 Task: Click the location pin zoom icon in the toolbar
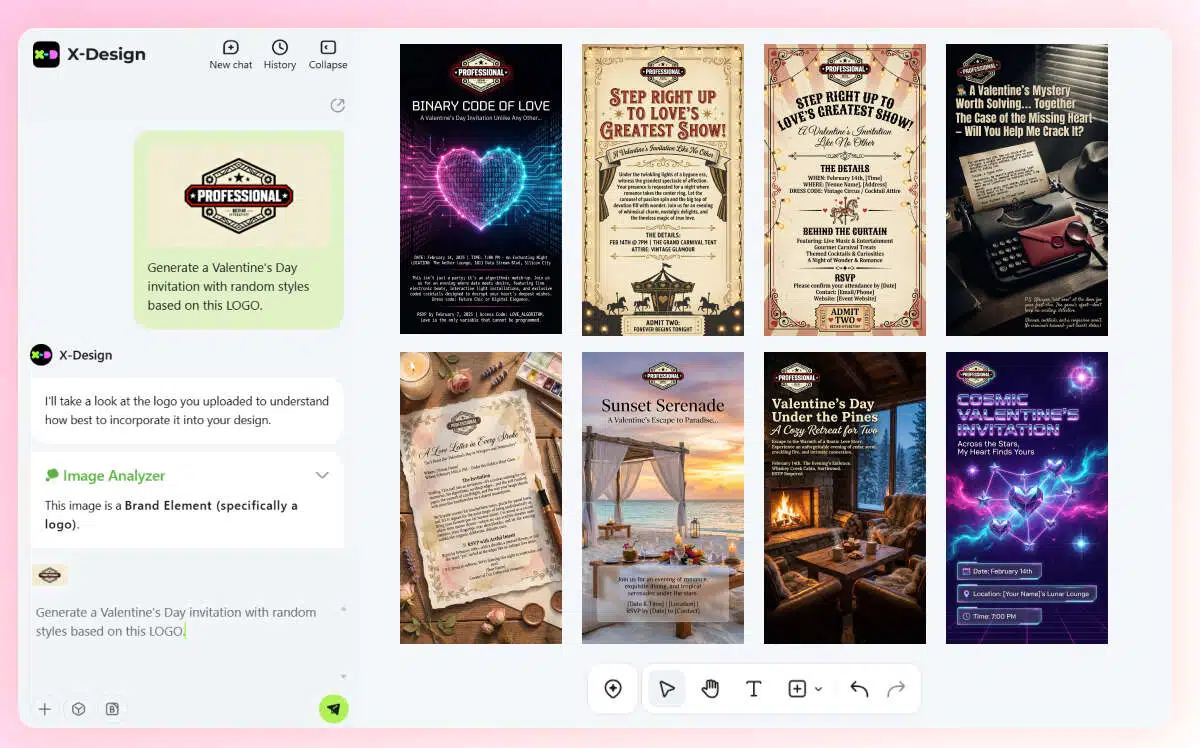pos(613,689)
